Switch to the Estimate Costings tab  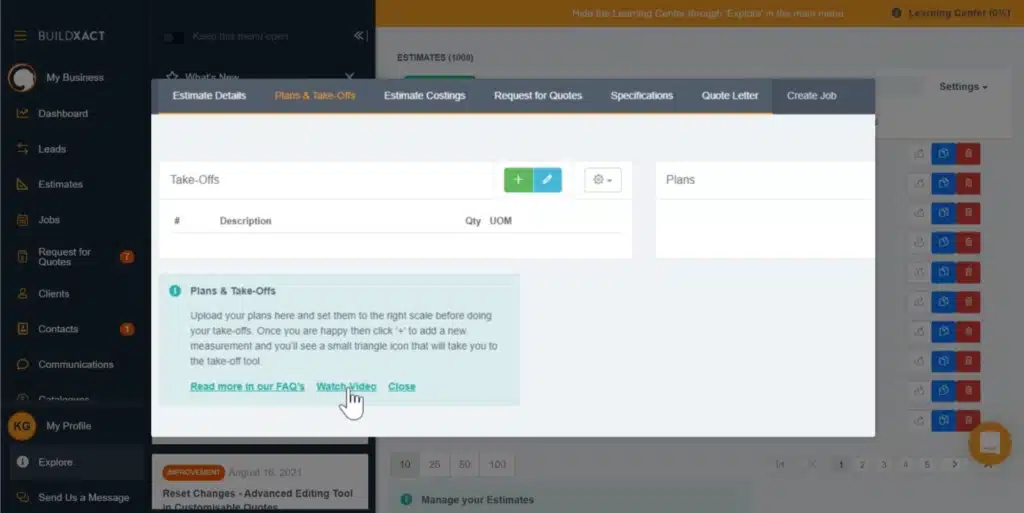tap(424, 96)
